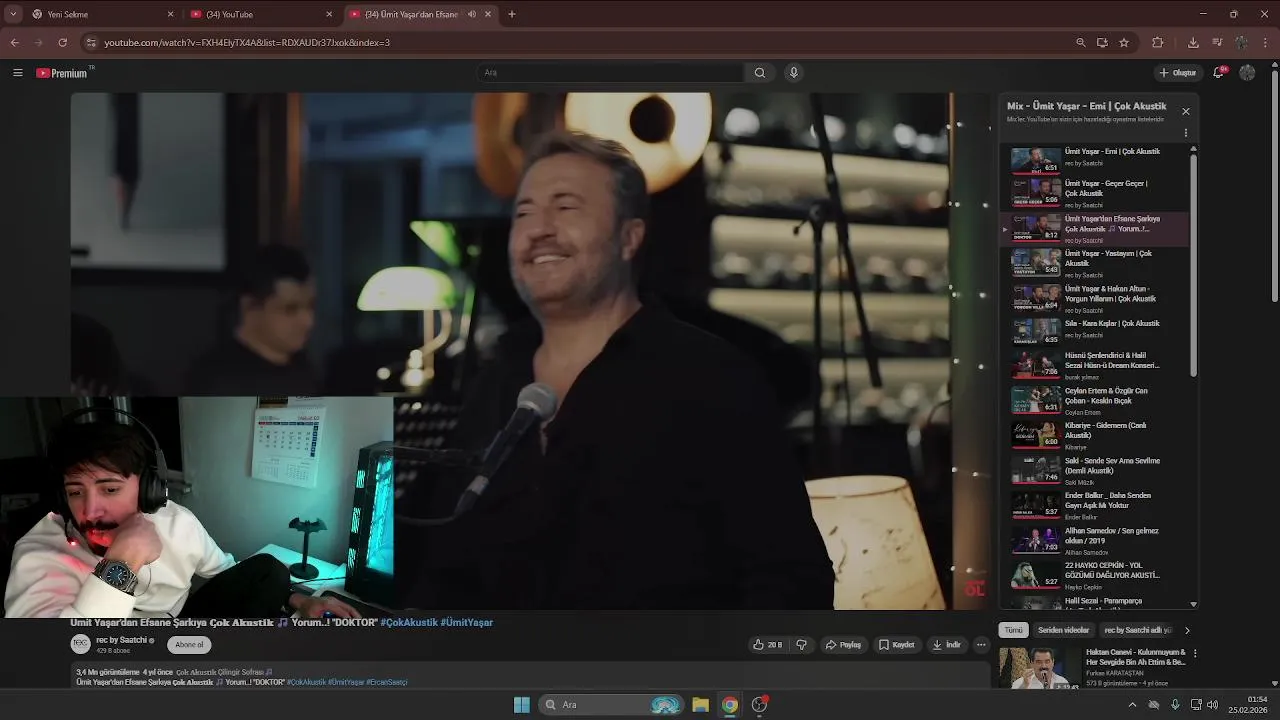This screenshot has height=720, width=1280.
Task: Close the Yeni Sekme tab
Action: pyautogui.click(x=170, y=14)
